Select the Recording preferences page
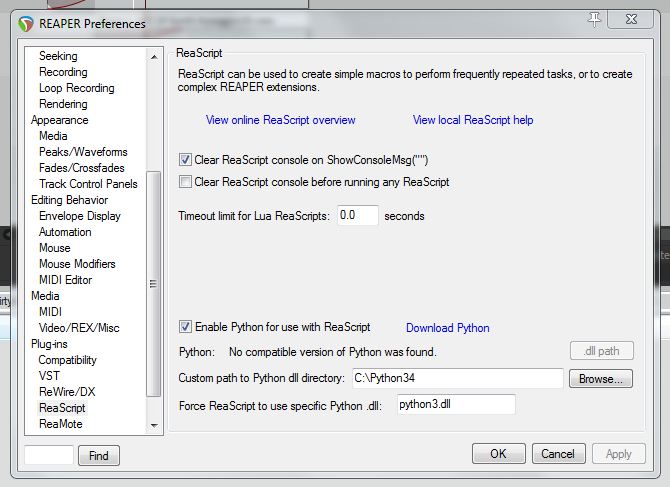Viewport: 670px width, 487px height. 63,72
